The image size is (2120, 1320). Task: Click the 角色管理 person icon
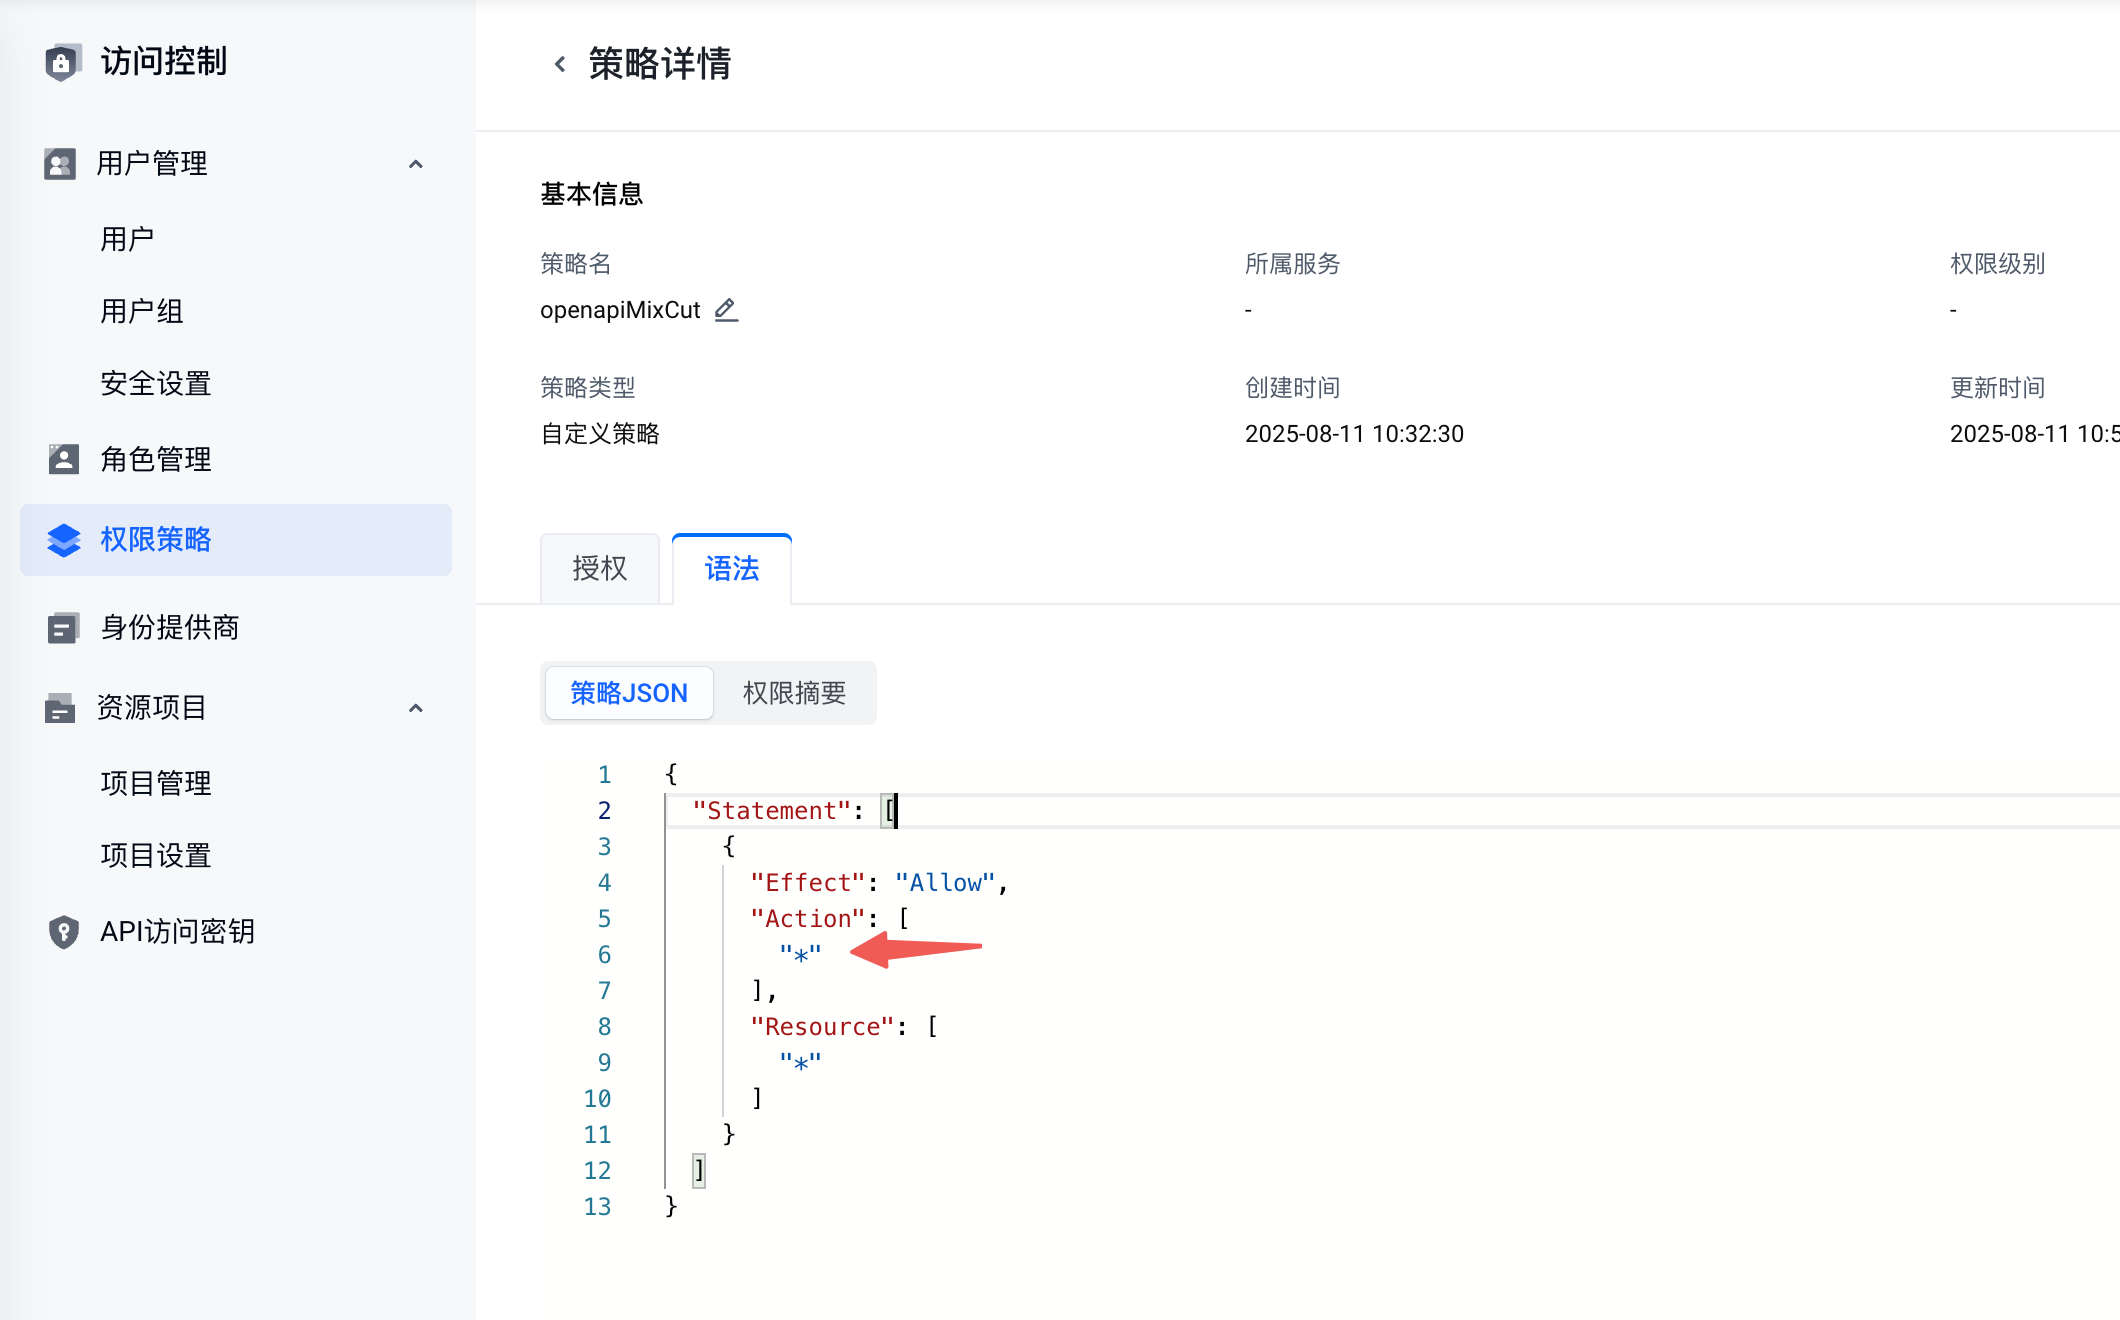[x=63, y=459]
